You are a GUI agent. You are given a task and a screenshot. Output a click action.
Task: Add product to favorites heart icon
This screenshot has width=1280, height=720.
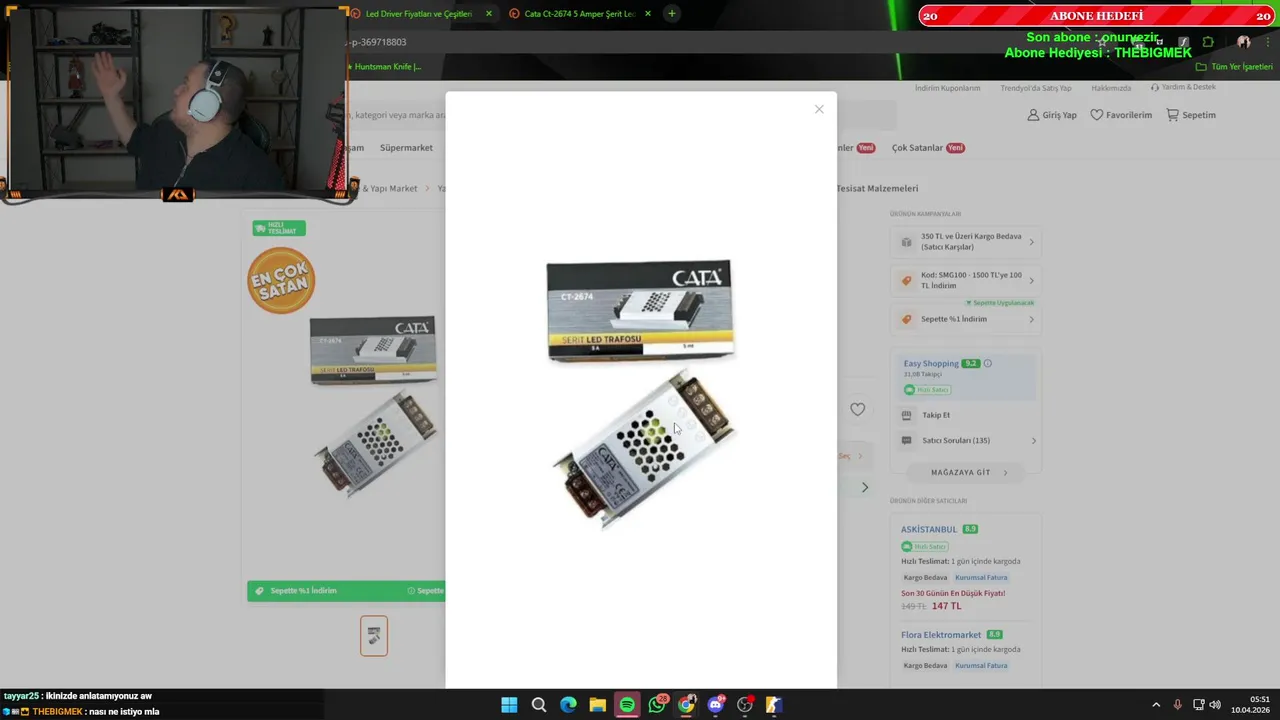click(857, 409)
